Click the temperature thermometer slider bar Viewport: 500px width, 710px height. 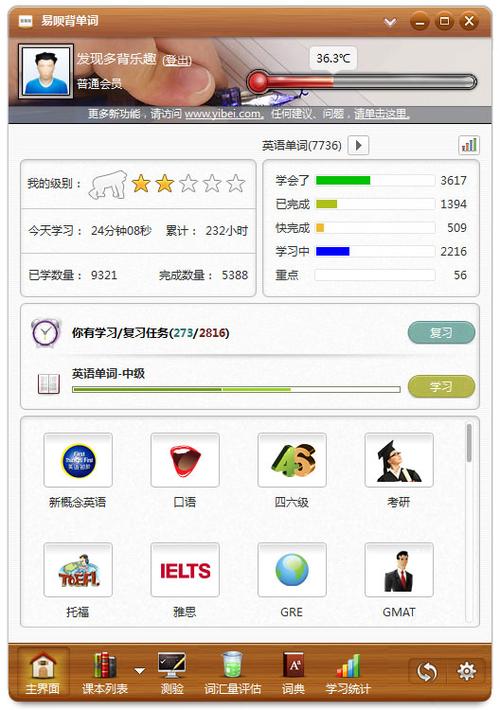coord(361,82)
